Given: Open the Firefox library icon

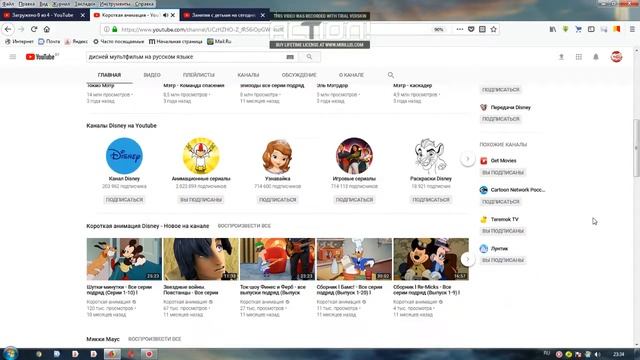Looking at the screenshot, I should pos(553,29).
